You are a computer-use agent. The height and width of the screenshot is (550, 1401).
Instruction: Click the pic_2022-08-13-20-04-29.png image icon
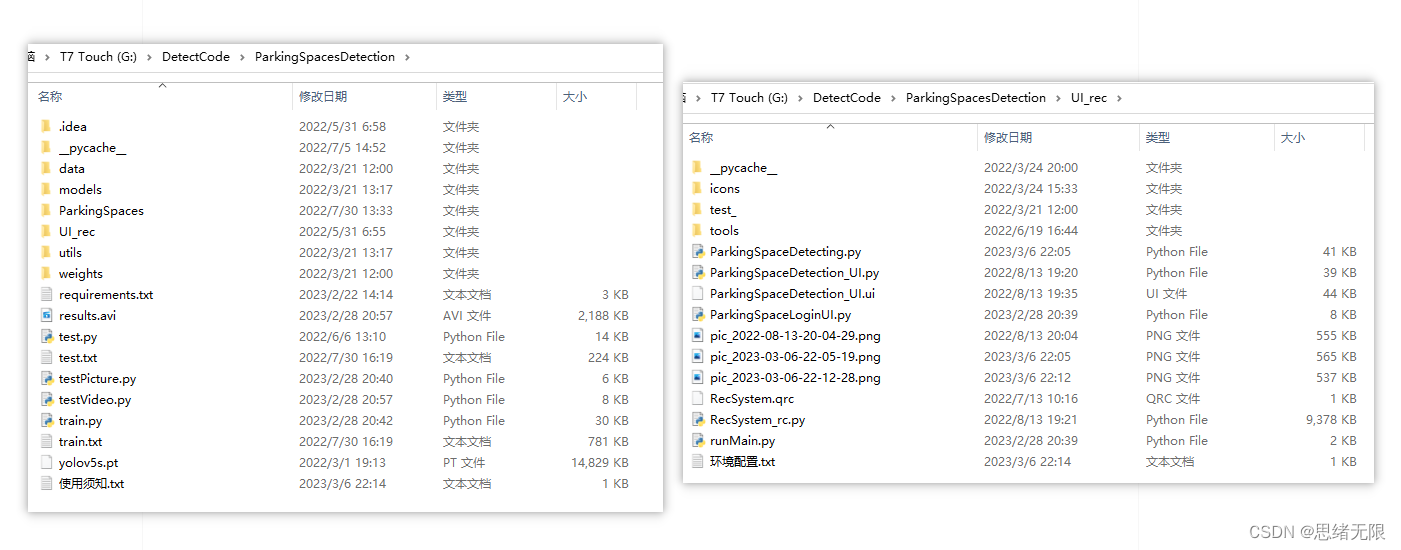pos(697,335)
